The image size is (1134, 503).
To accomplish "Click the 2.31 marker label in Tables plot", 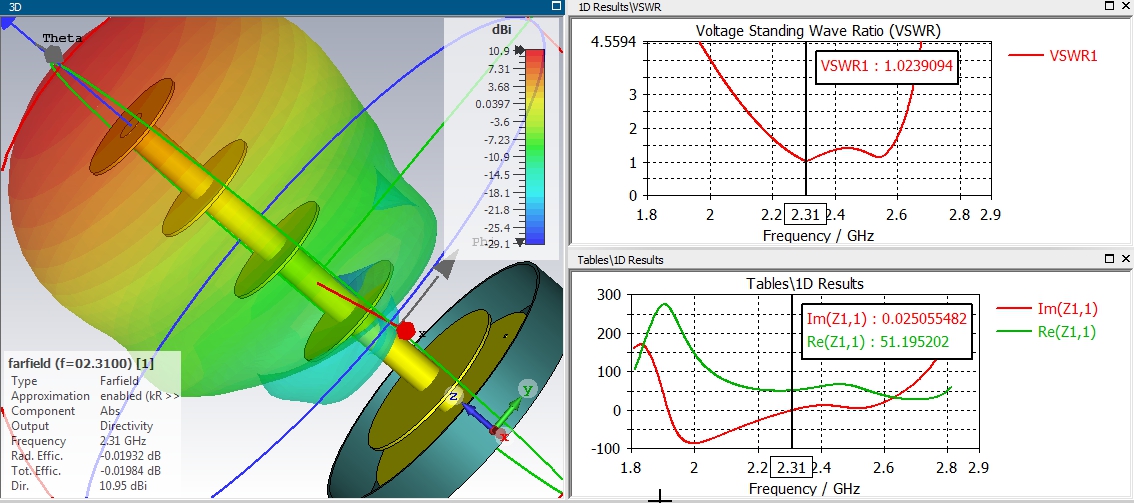I will point(790,468).
